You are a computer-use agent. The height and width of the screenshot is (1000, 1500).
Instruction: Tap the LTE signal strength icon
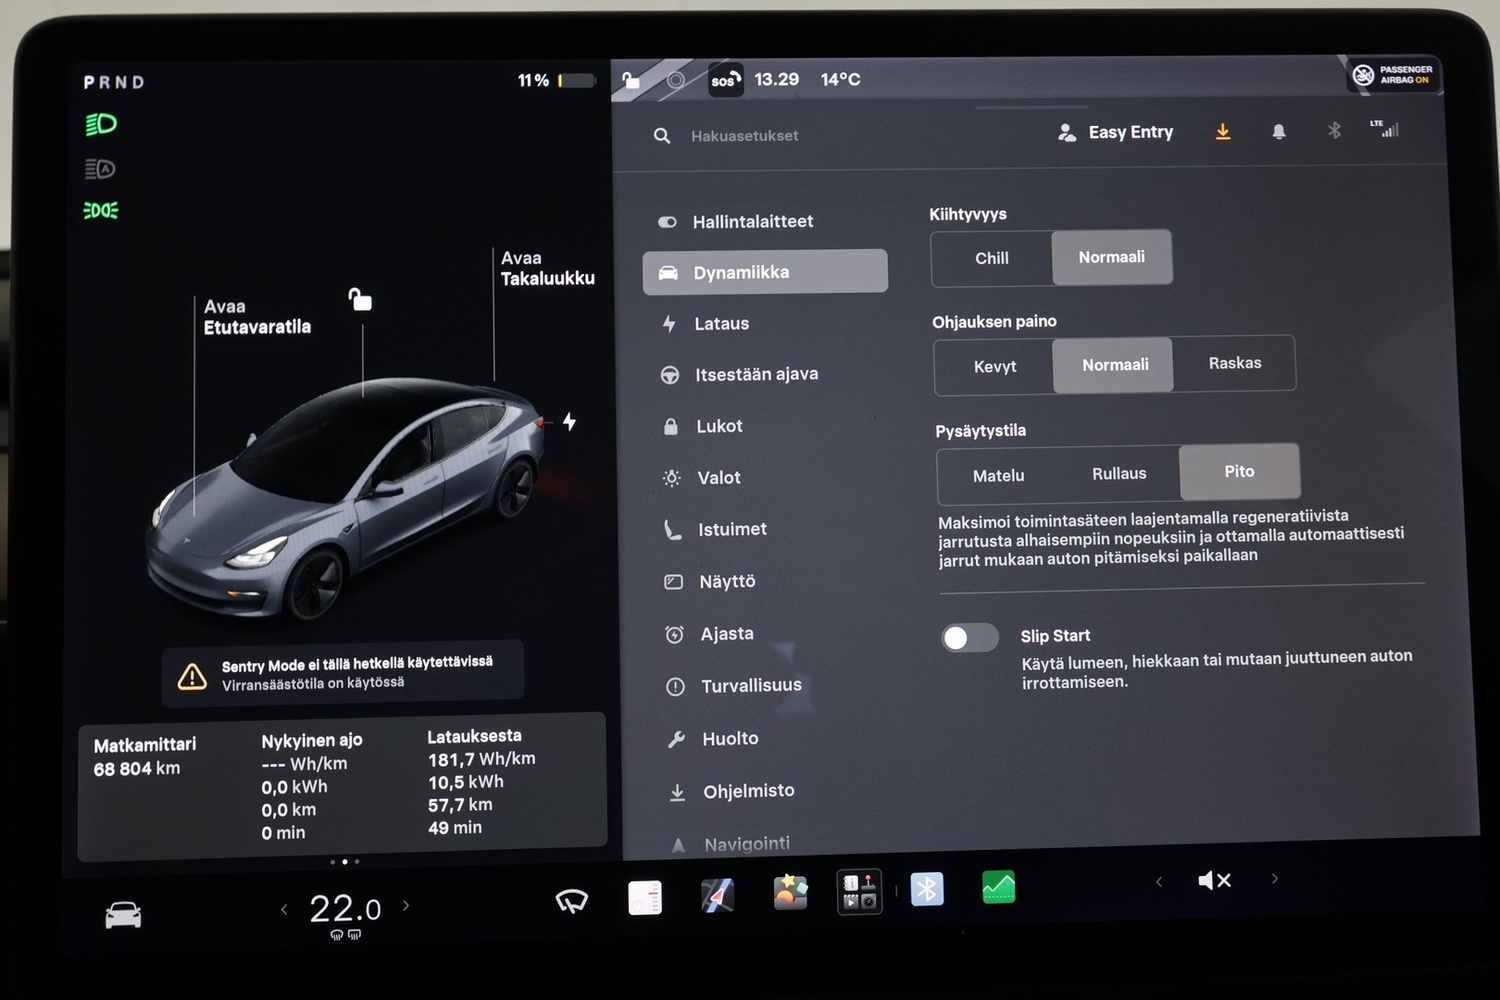[1385, 128]
